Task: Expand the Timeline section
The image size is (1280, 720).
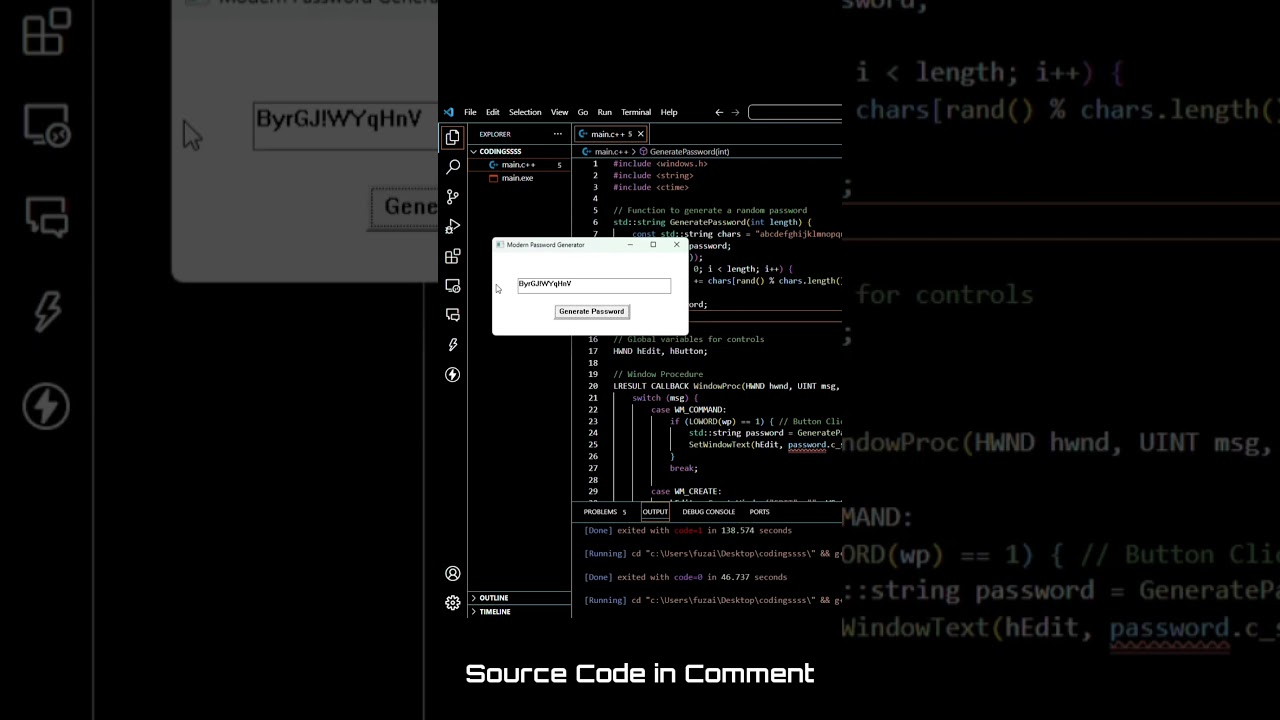Action: coord(519,611)
